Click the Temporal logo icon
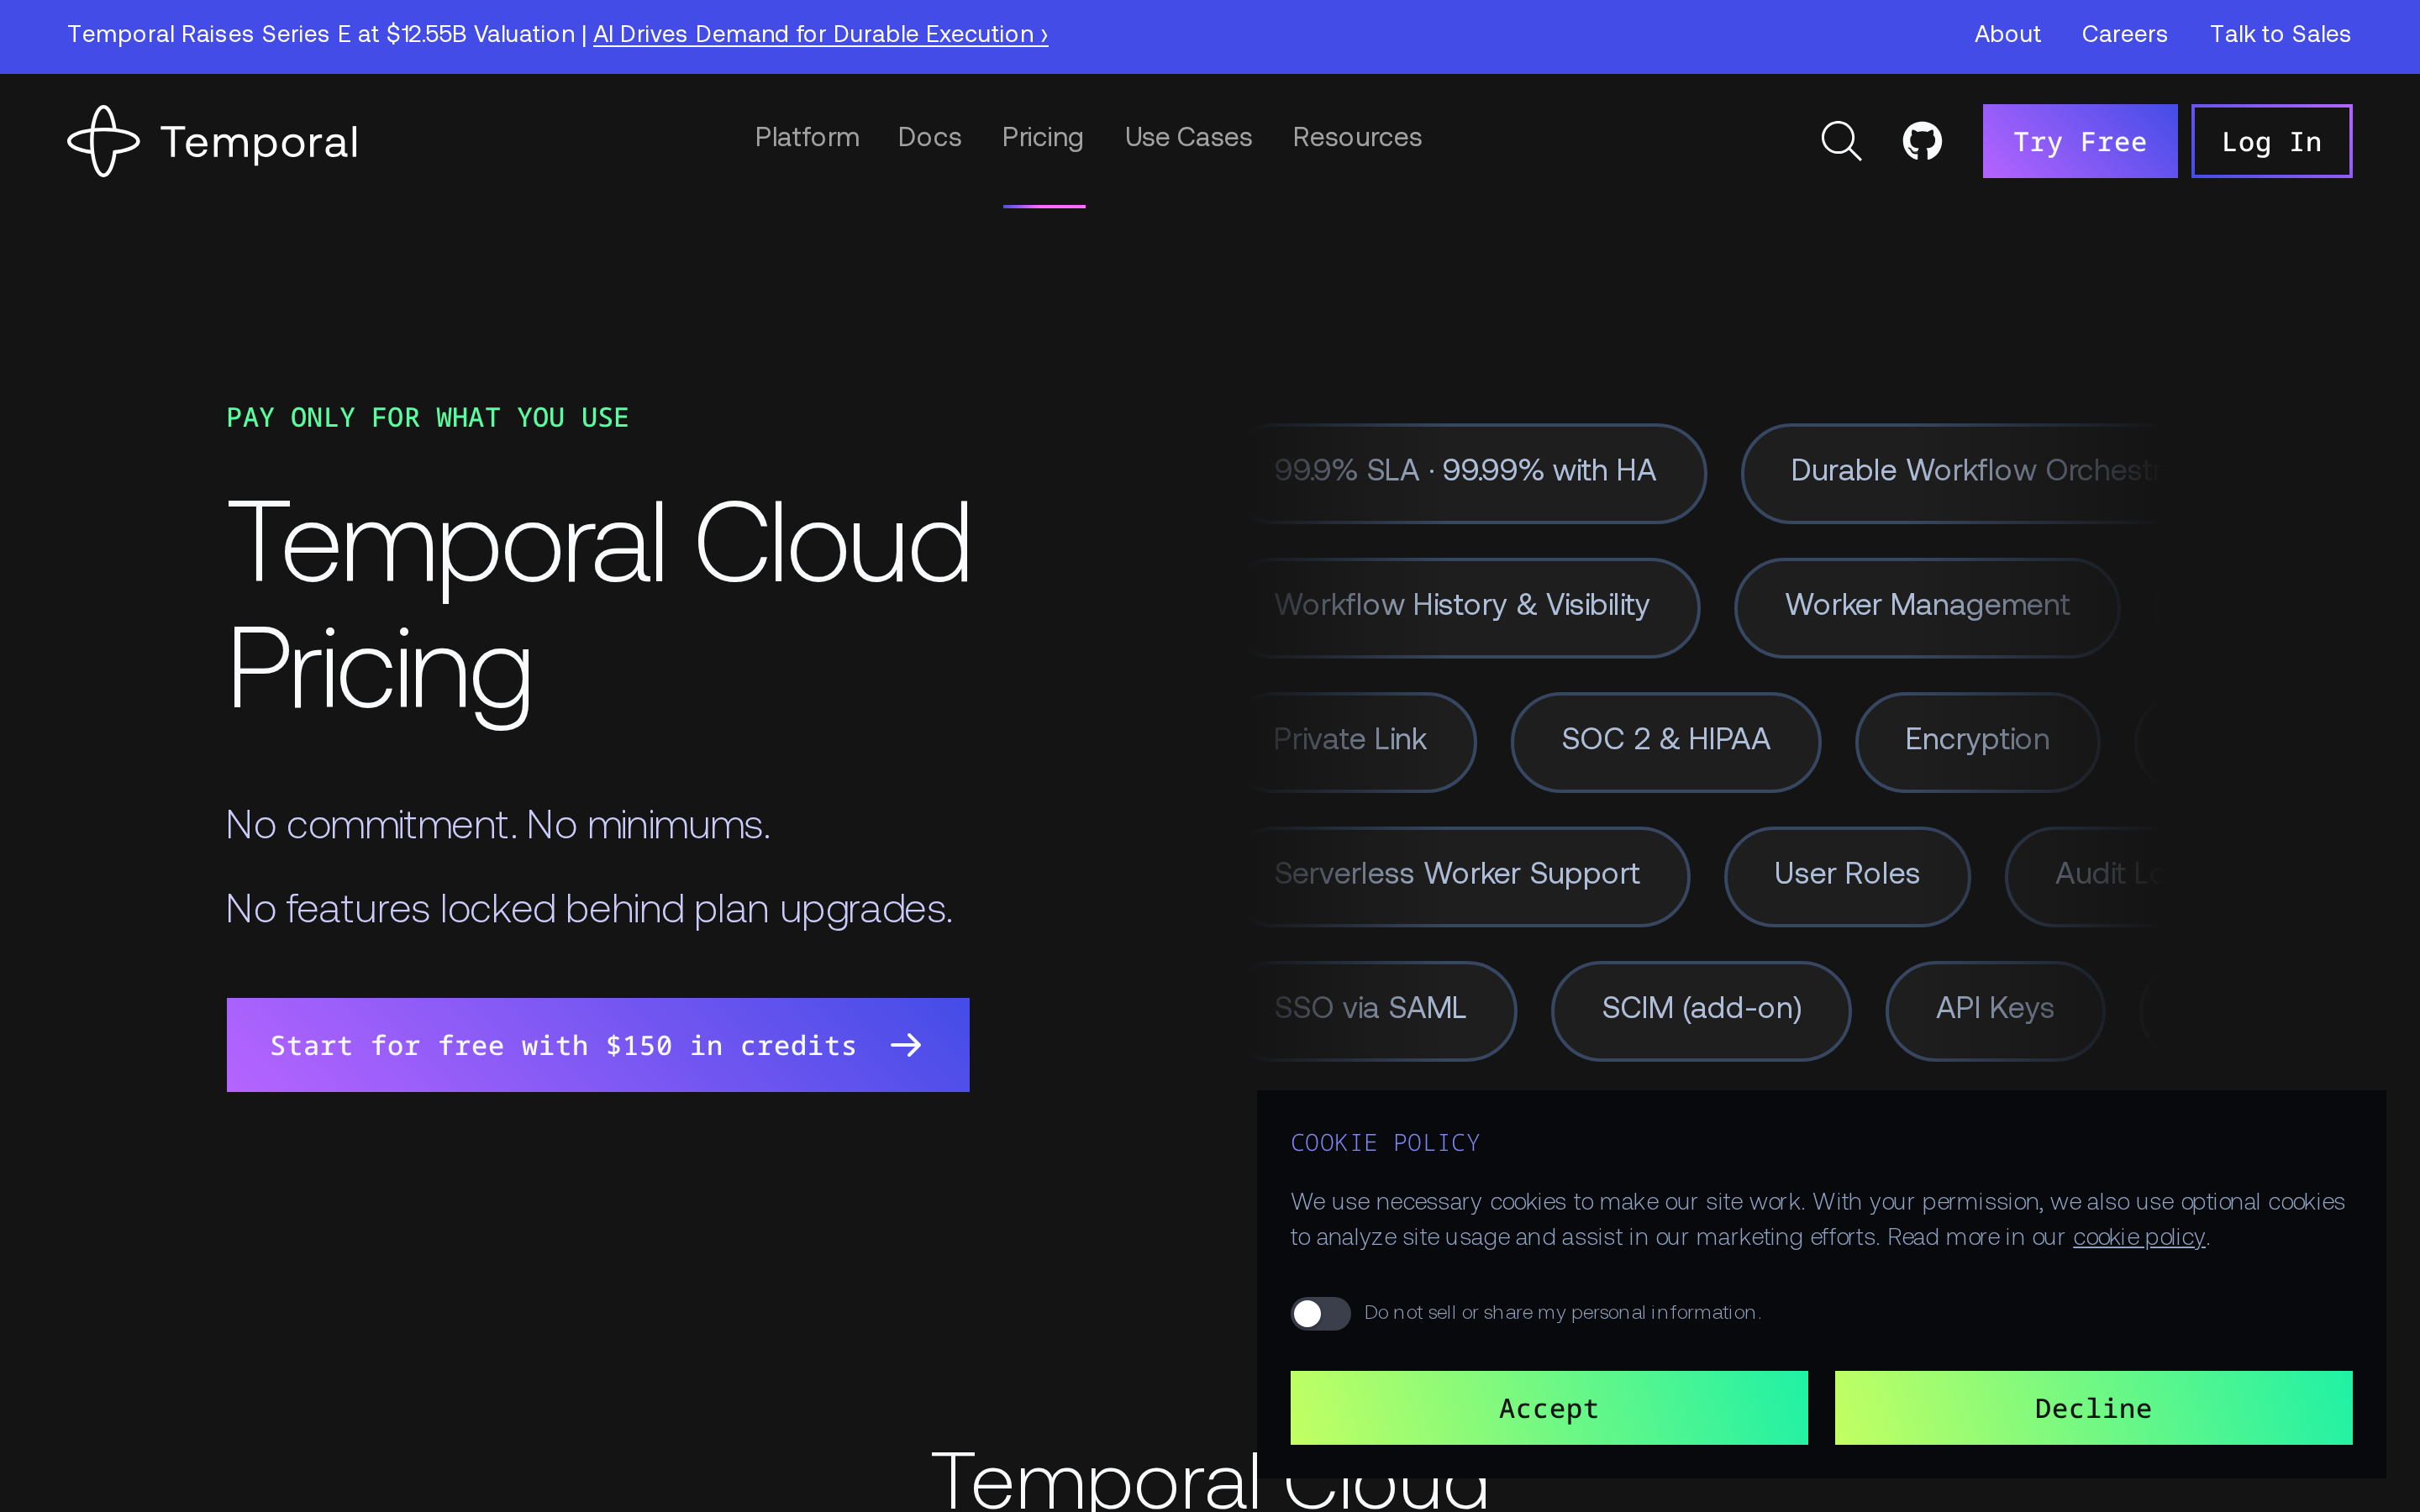2420x1512 pixels. pyautogui.click(x=103, y=141)
